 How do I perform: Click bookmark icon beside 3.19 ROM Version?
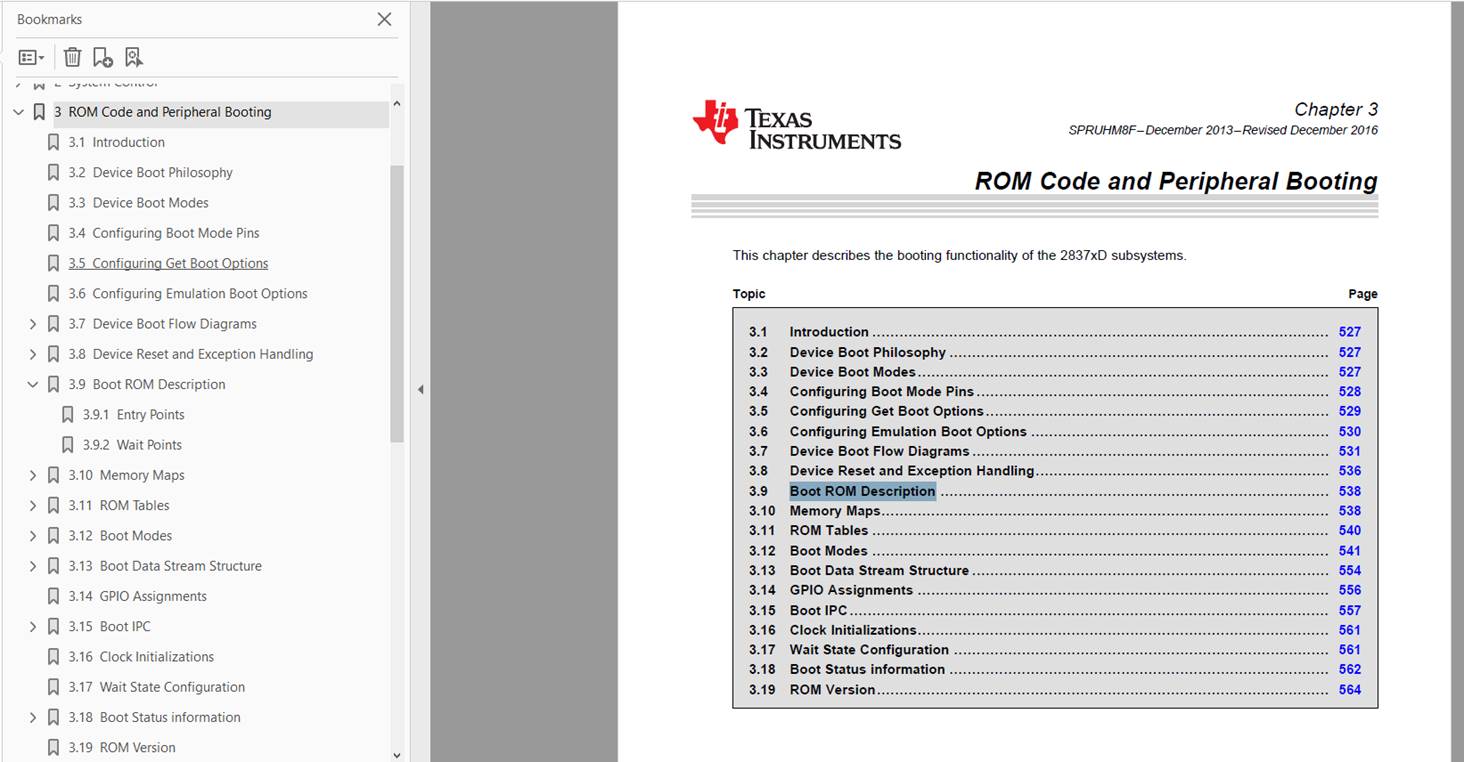pyautogui.click(x=54, y=747)
